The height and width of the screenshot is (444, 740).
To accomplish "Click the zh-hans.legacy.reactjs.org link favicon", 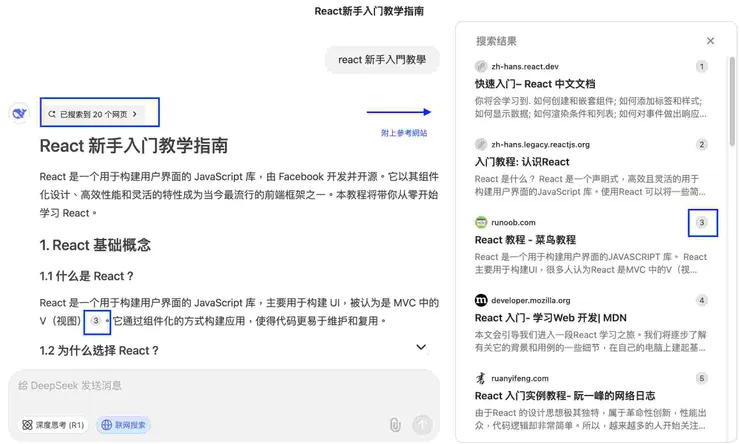I will point(481,144).
